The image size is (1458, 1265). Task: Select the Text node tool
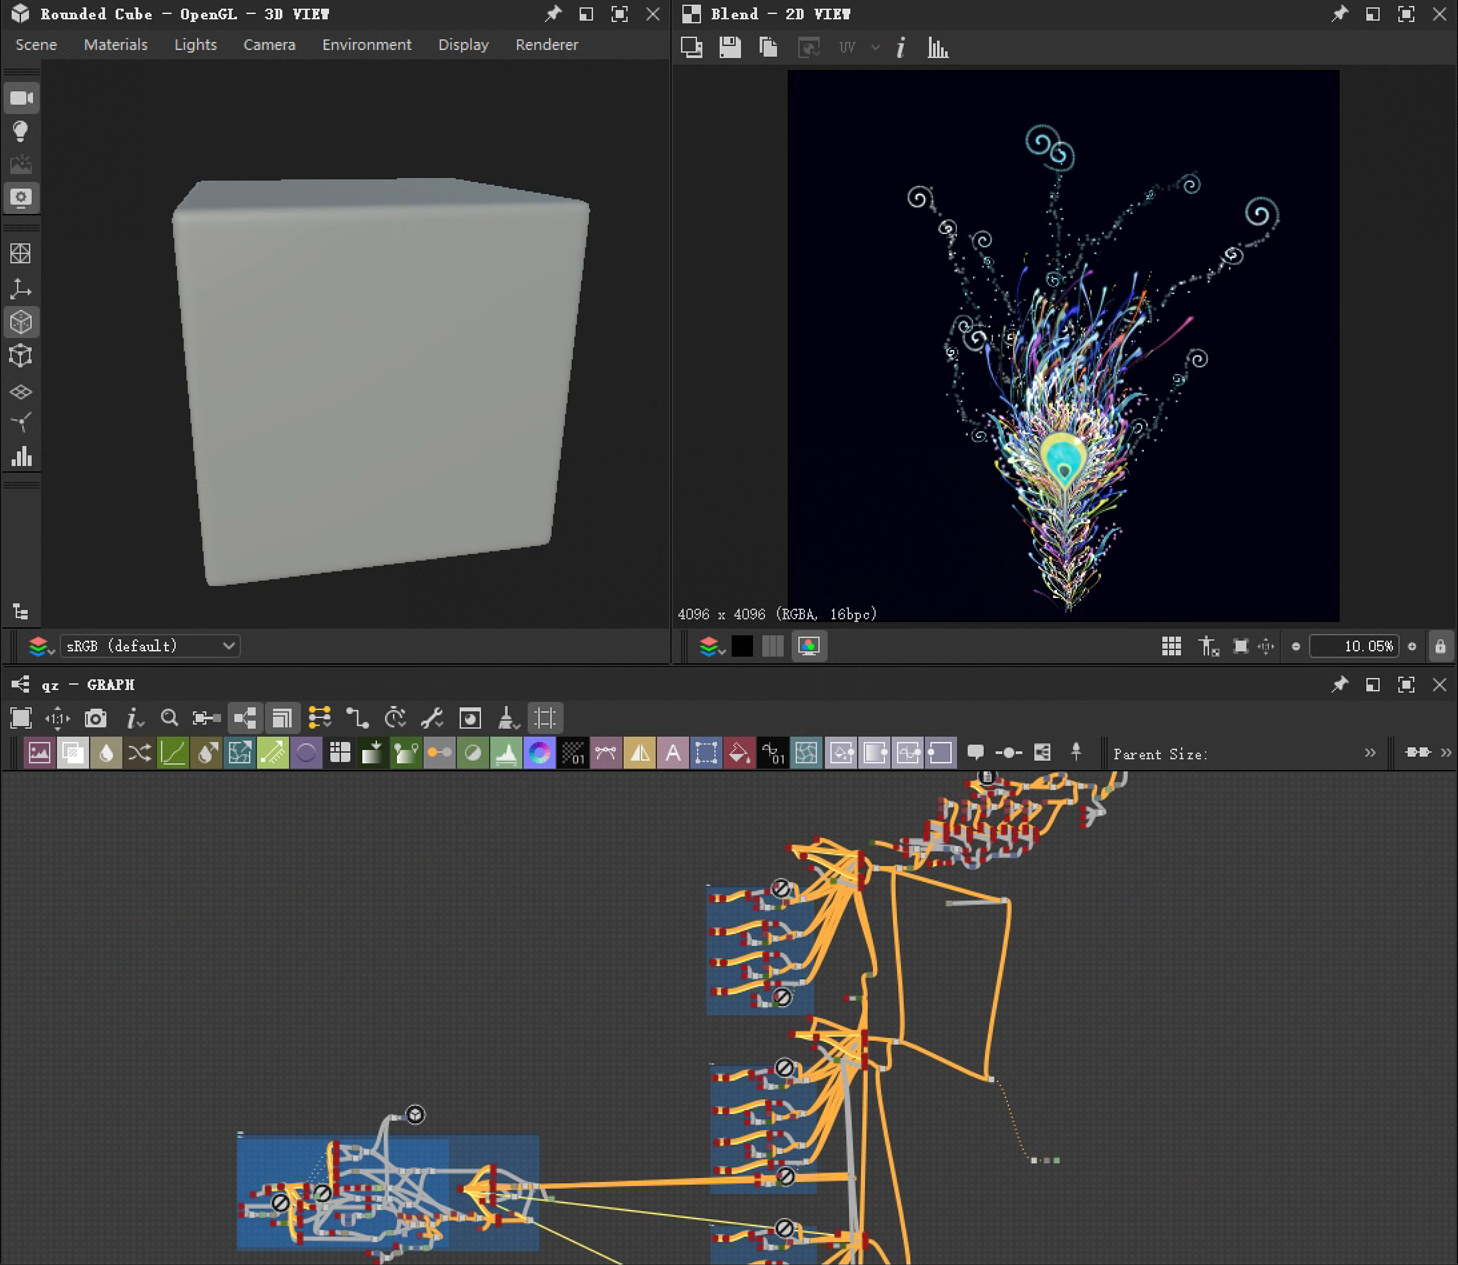(673, 752)
